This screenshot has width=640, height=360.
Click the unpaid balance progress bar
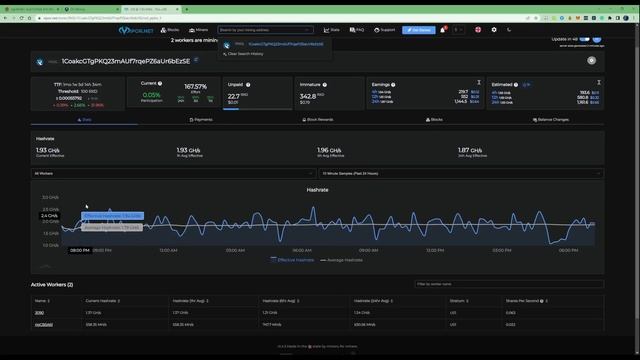(257, 109)
